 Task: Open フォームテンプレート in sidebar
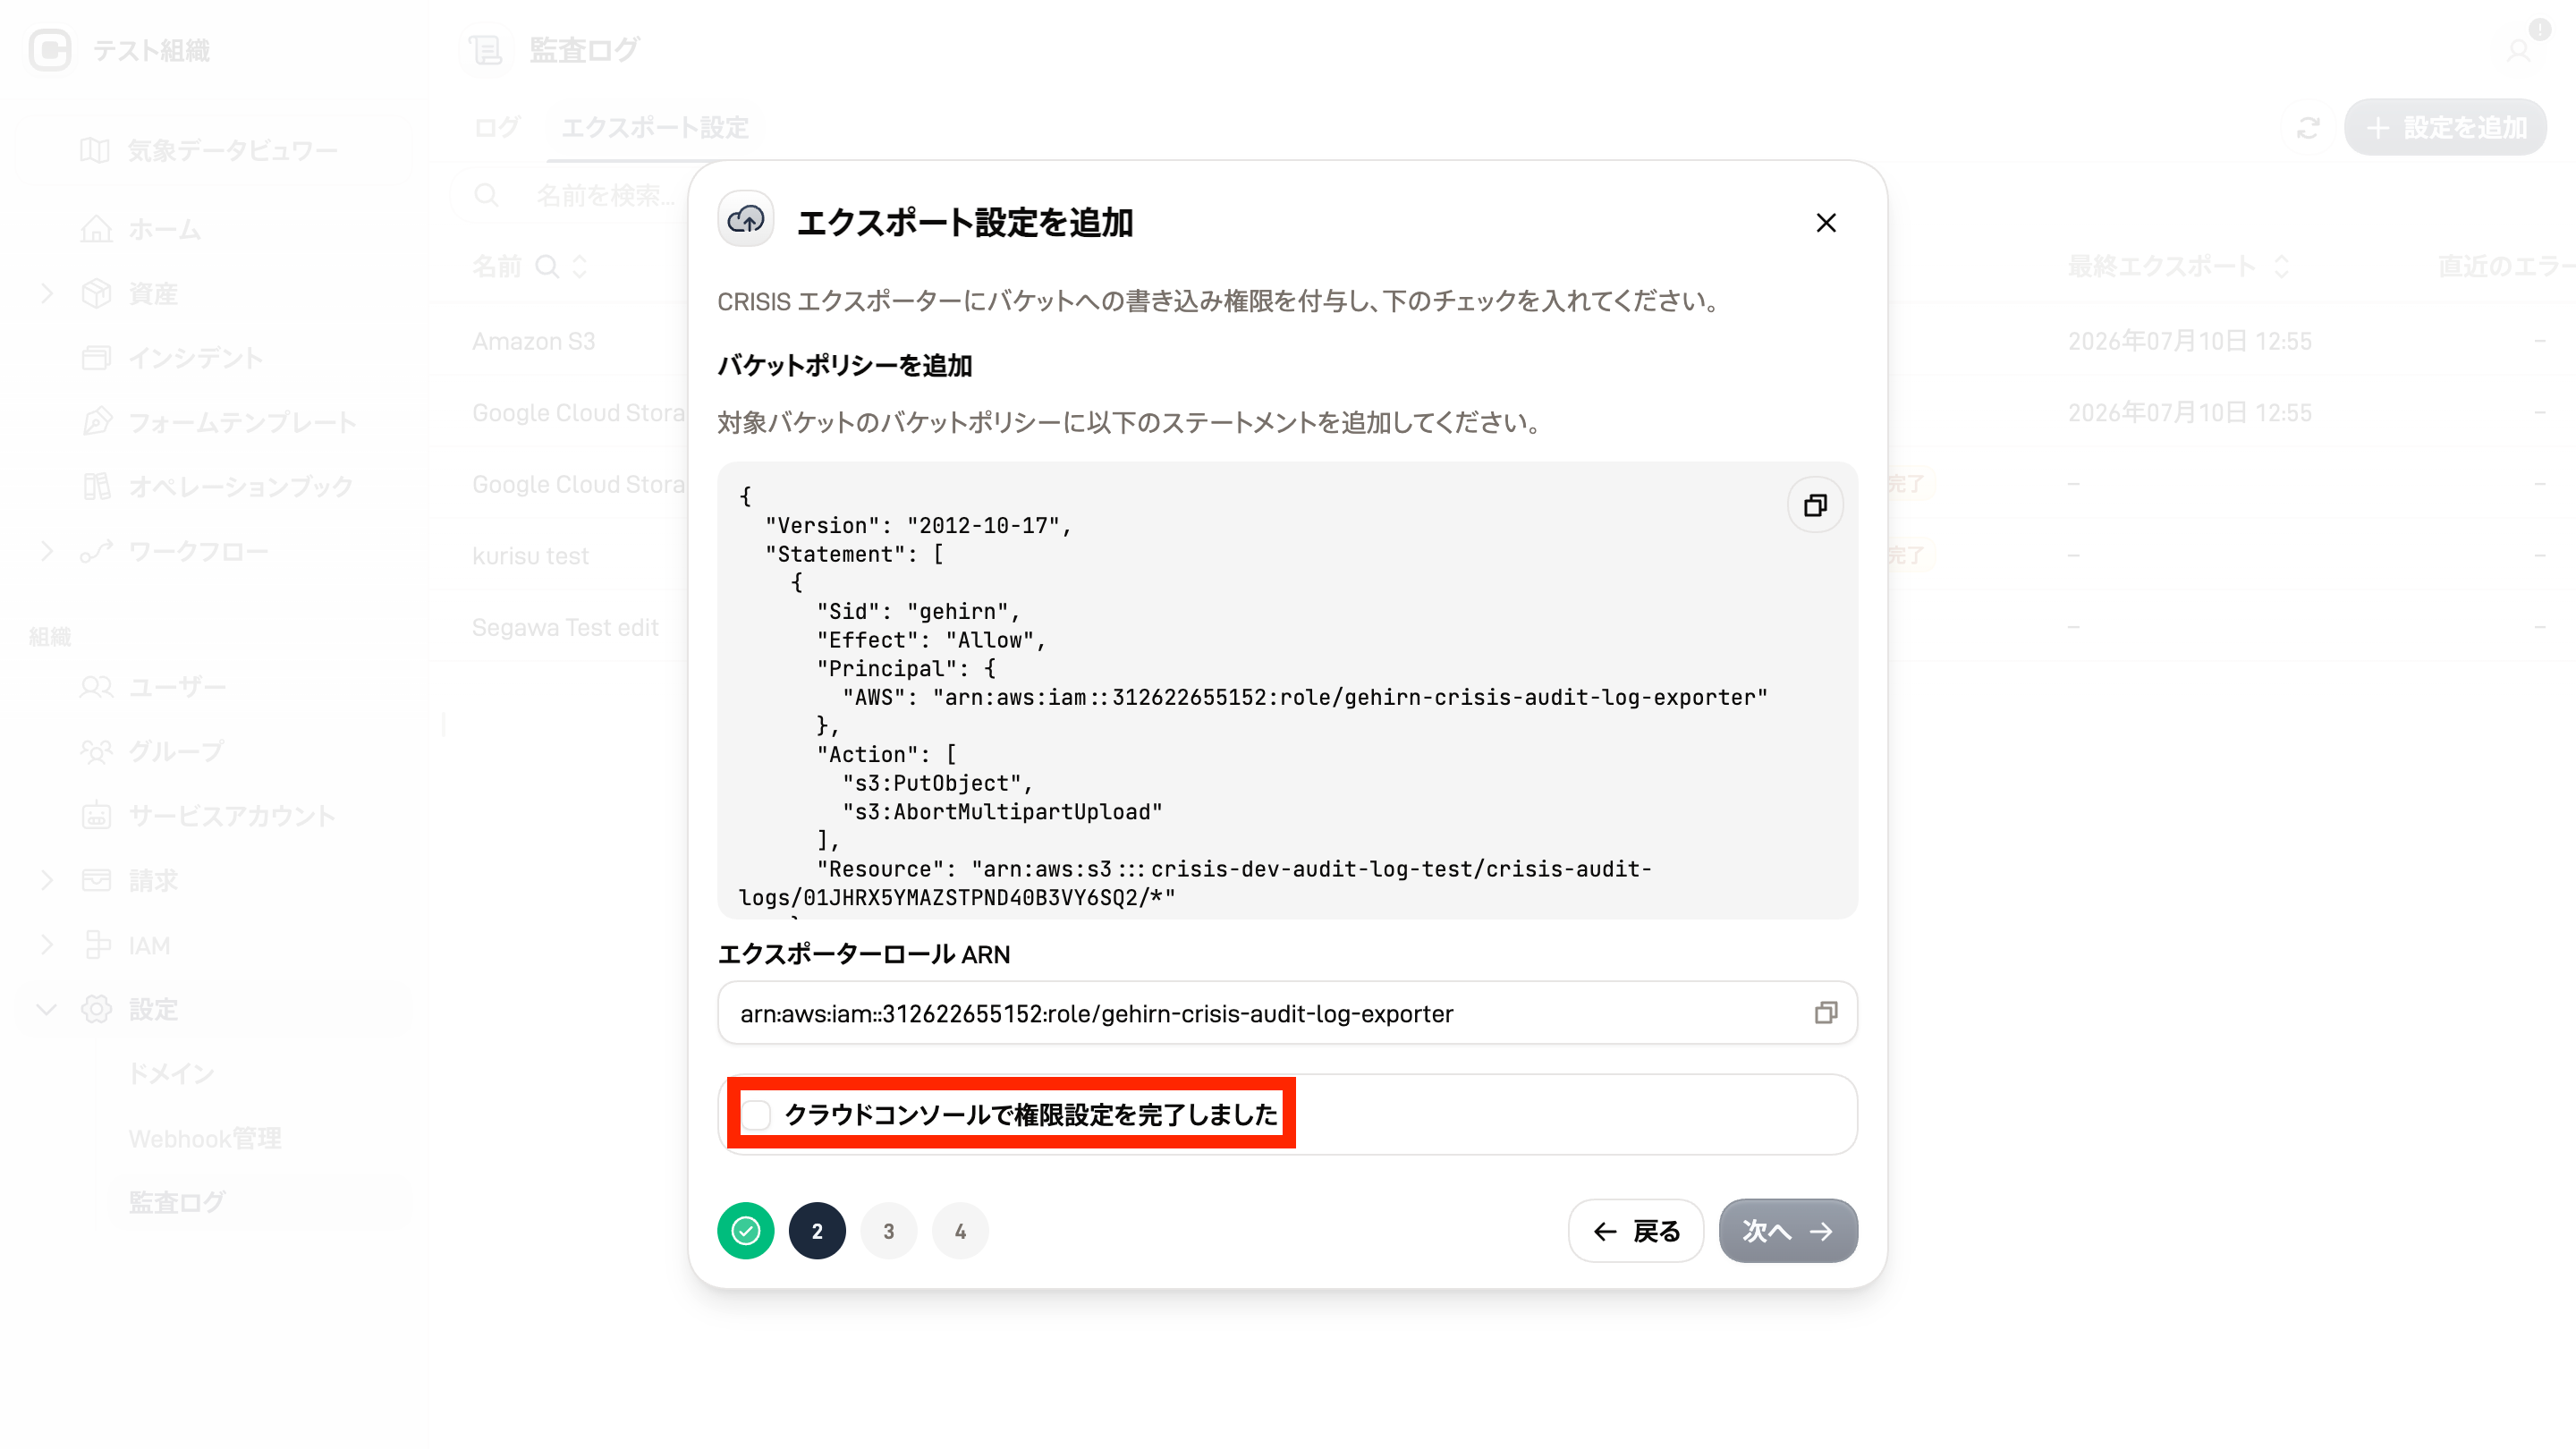(215, 422)
